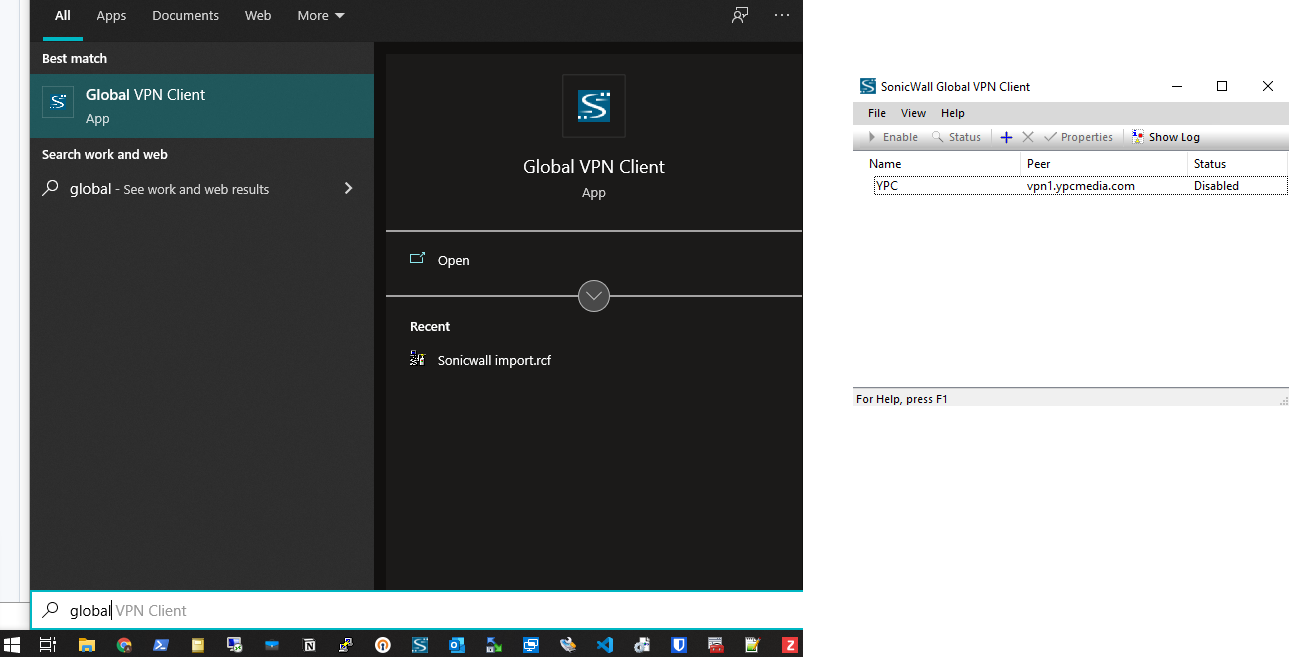Open Bitwarden from the taskbar

tap(679, 645)
